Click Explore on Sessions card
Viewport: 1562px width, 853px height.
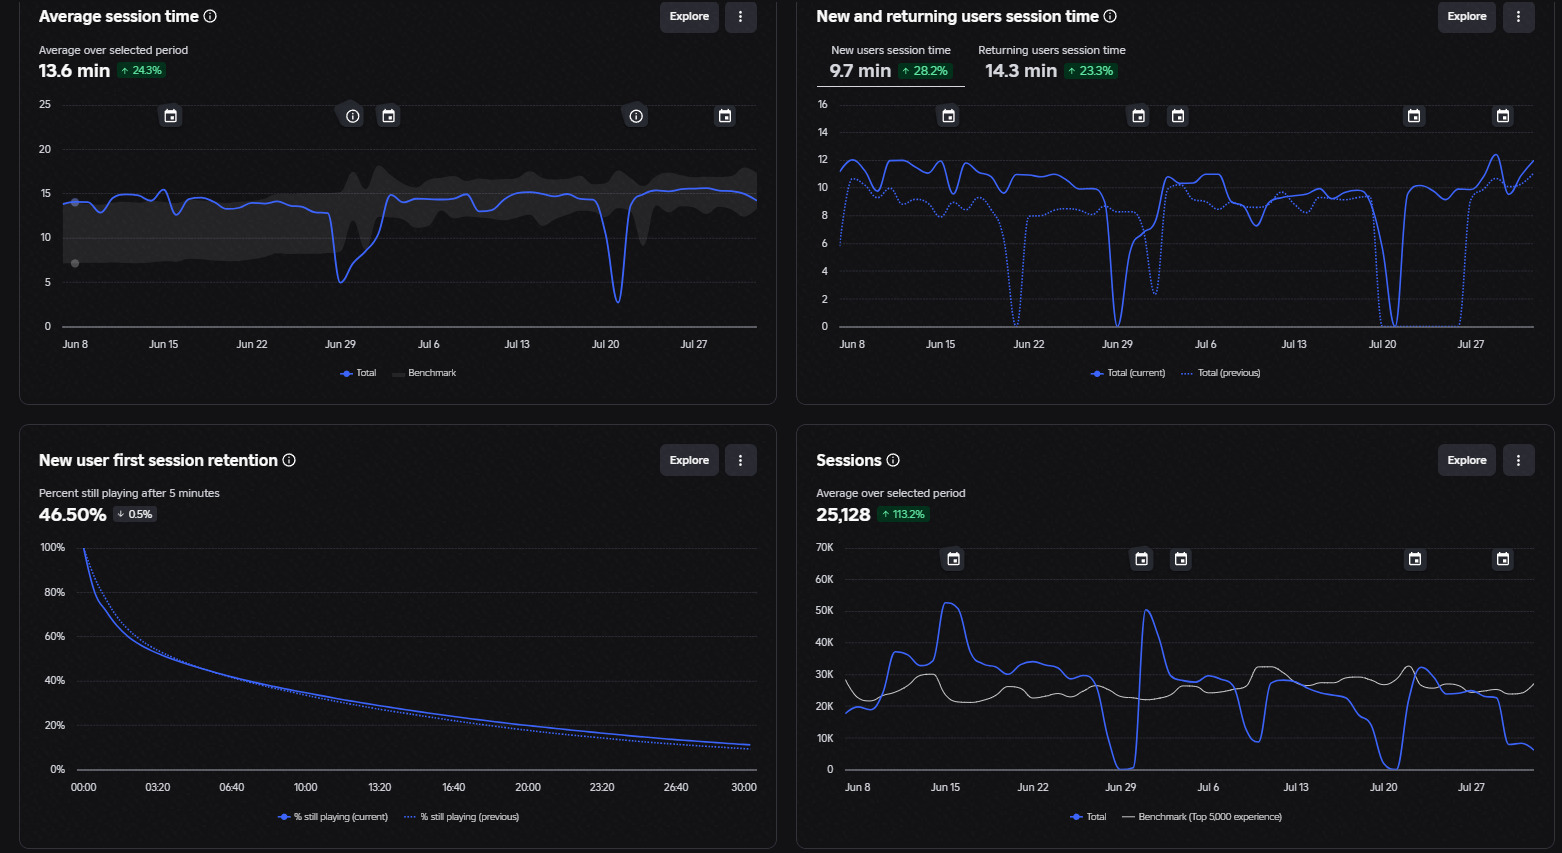1467,460
